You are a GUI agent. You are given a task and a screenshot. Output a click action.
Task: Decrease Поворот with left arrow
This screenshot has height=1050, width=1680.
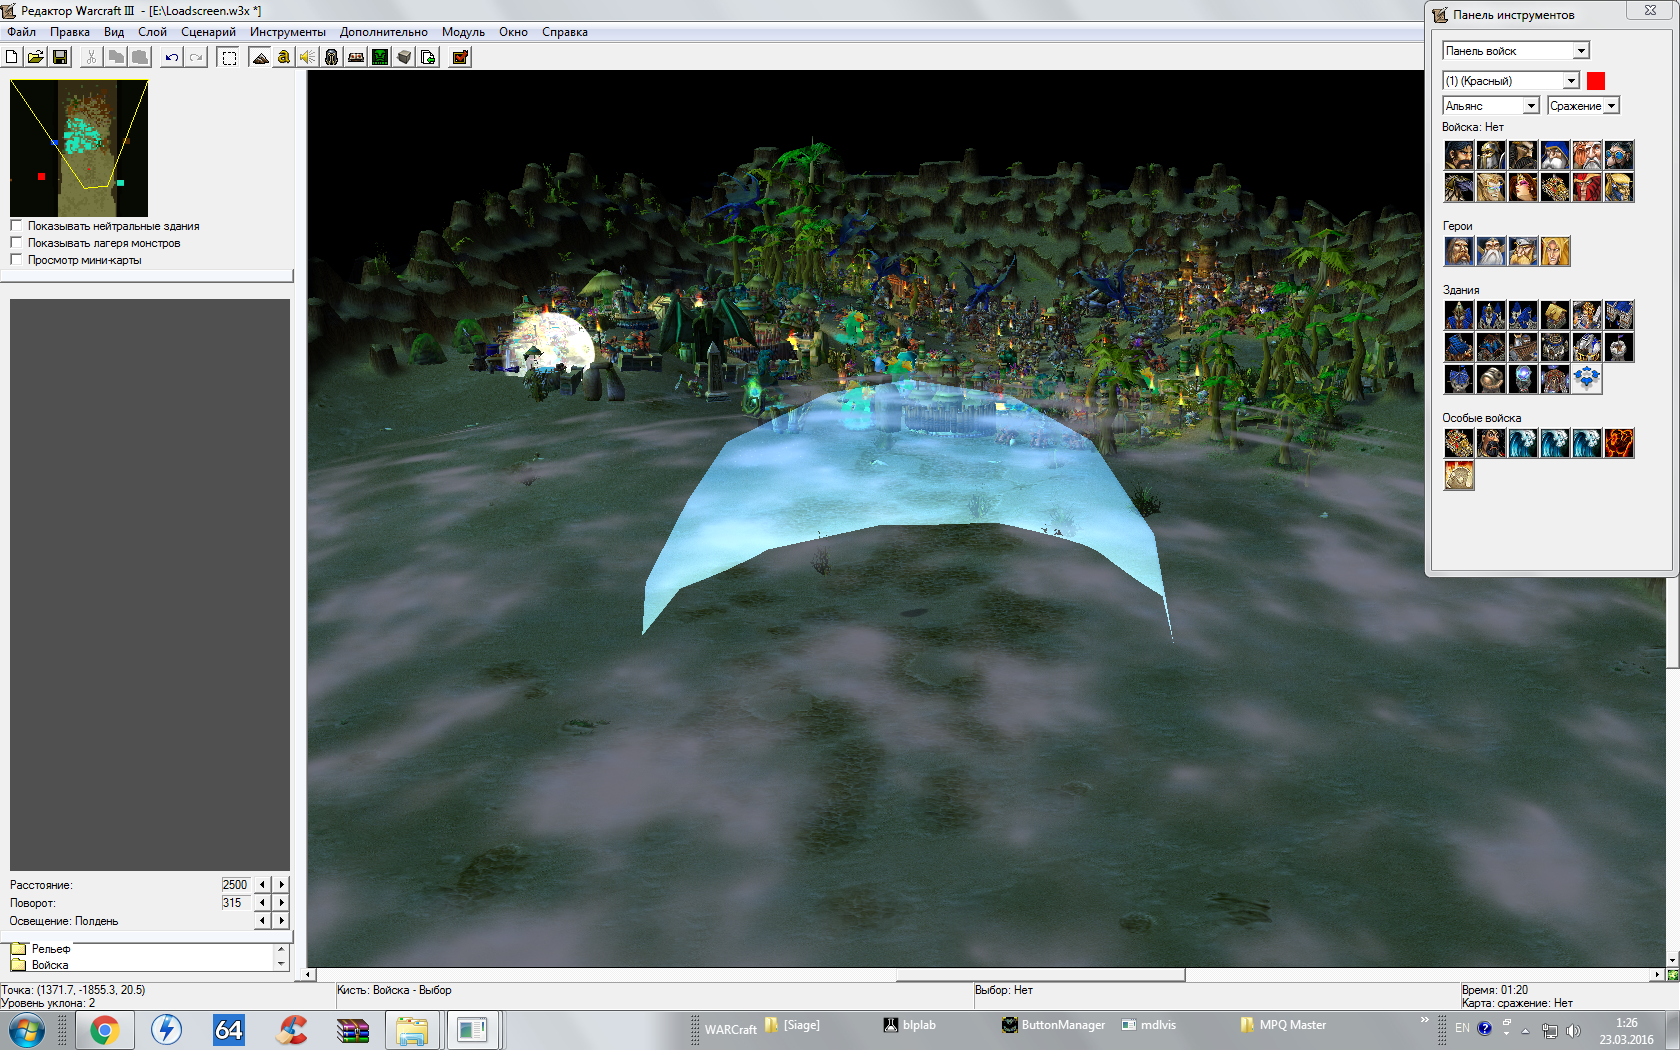click(x=263, y=903)
